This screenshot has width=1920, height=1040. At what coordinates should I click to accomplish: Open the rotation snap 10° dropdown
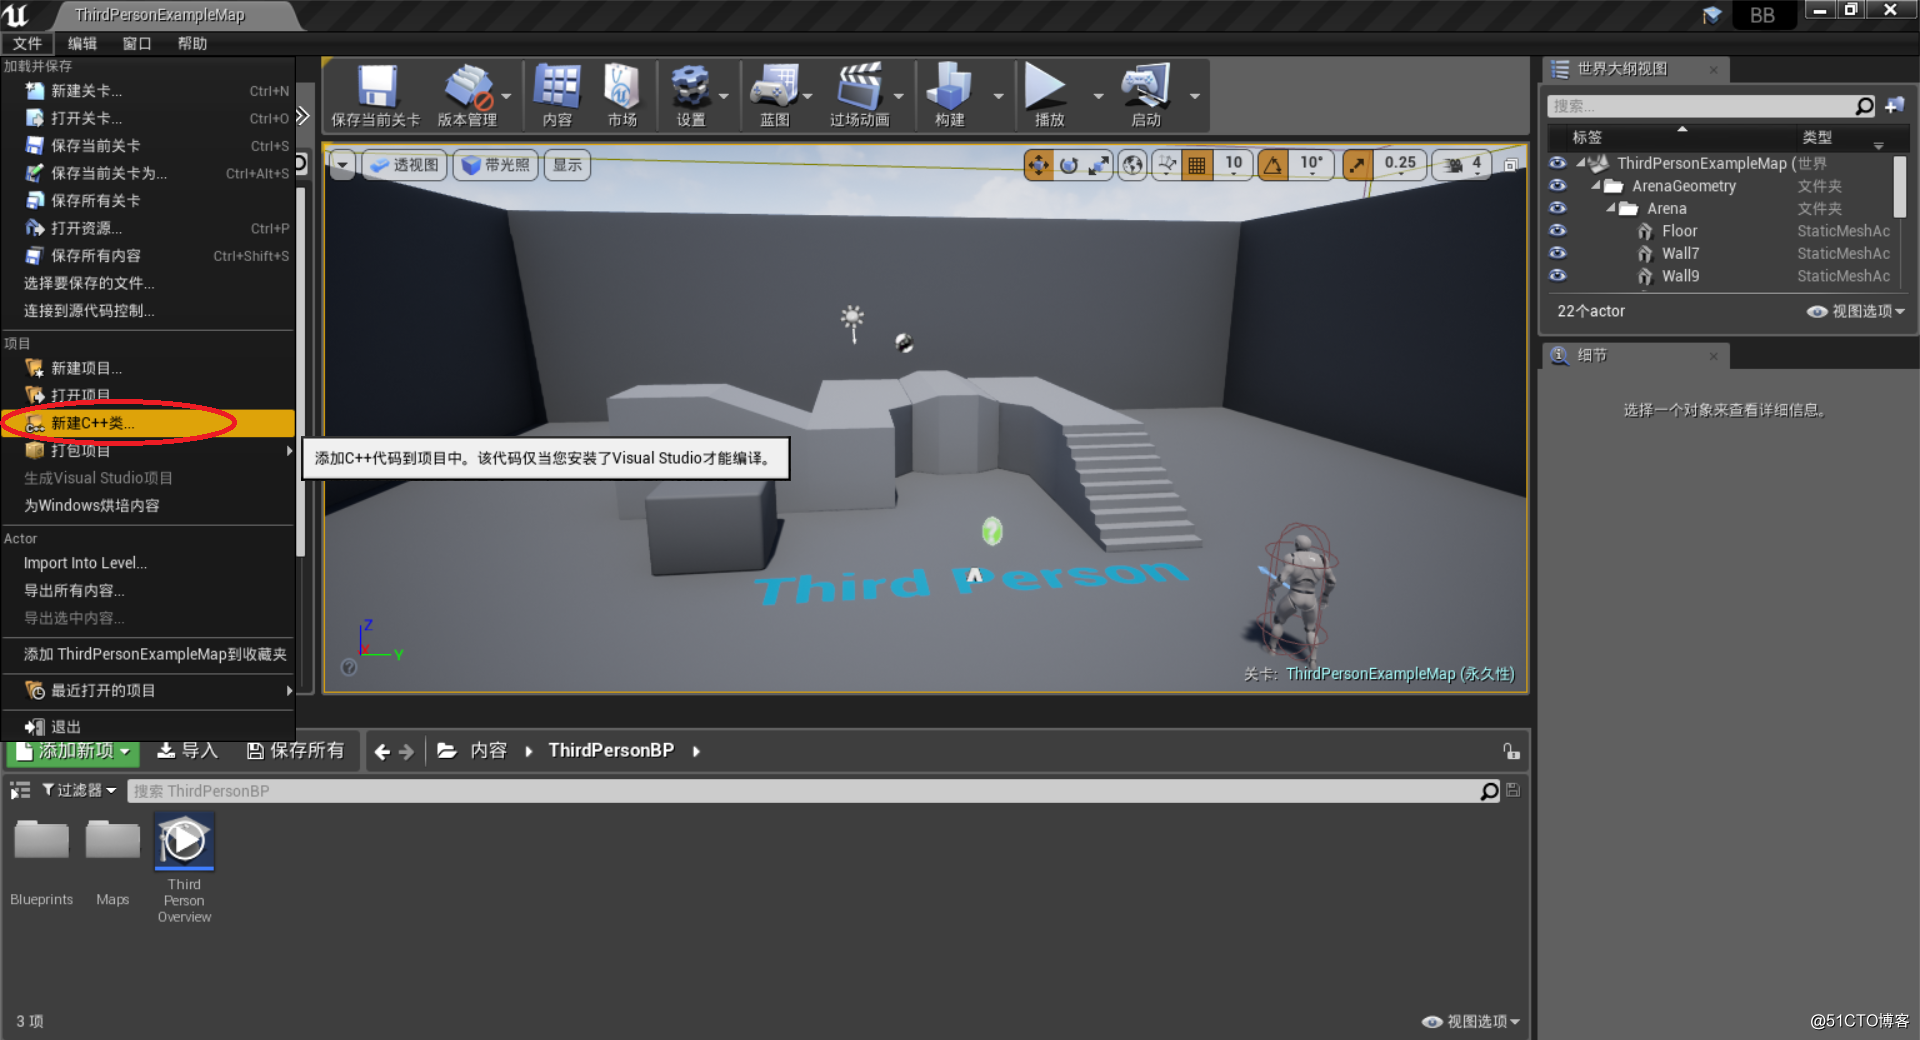[1311, 165]
